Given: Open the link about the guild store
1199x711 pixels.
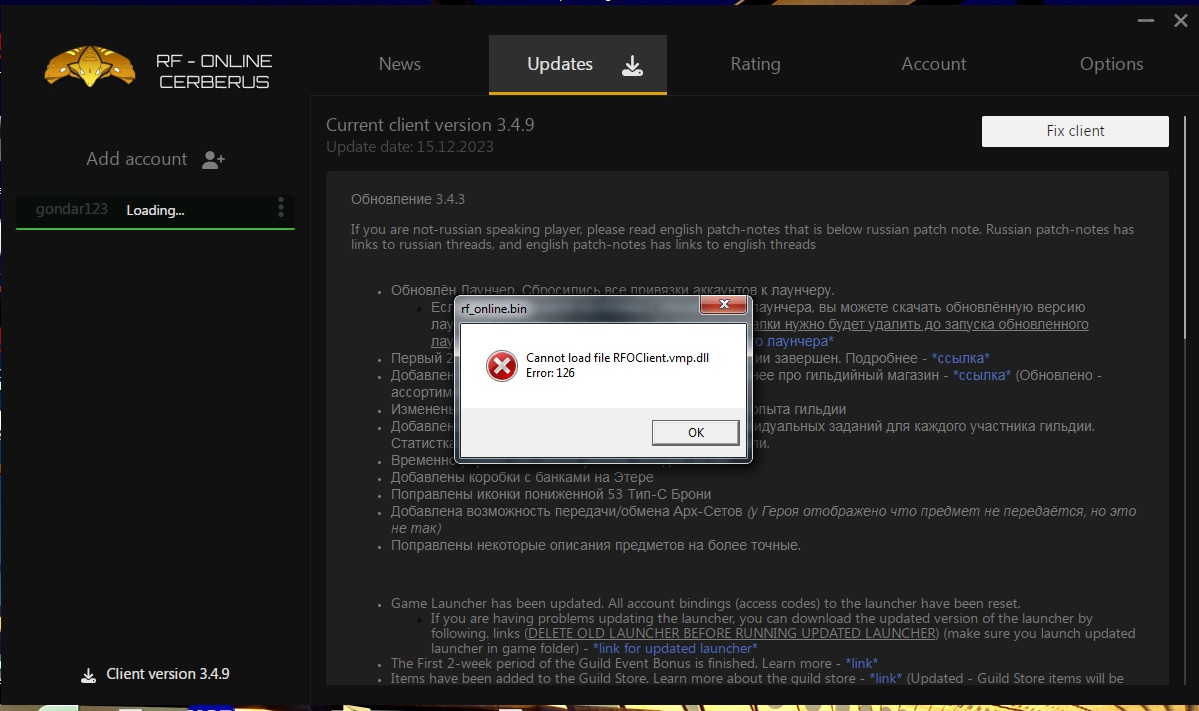Looking at the screenshot, I should 885,678.
